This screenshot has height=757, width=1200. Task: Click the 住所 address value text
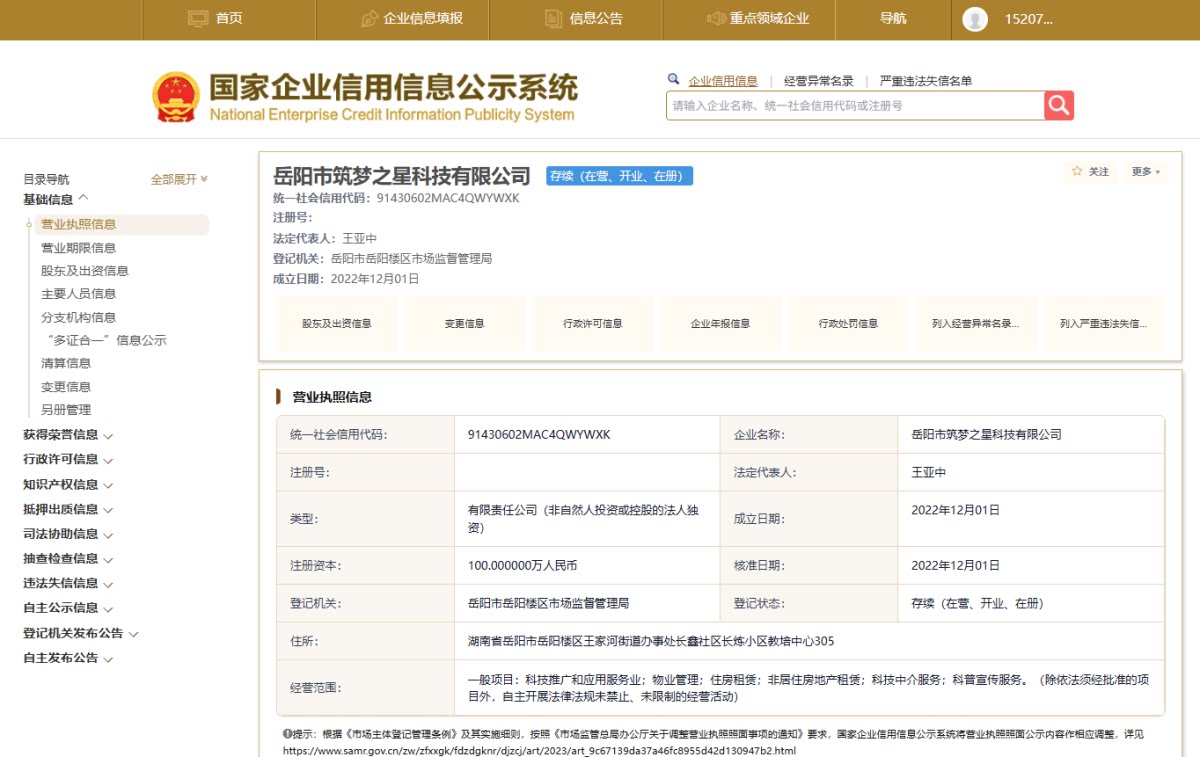[651, 641]
